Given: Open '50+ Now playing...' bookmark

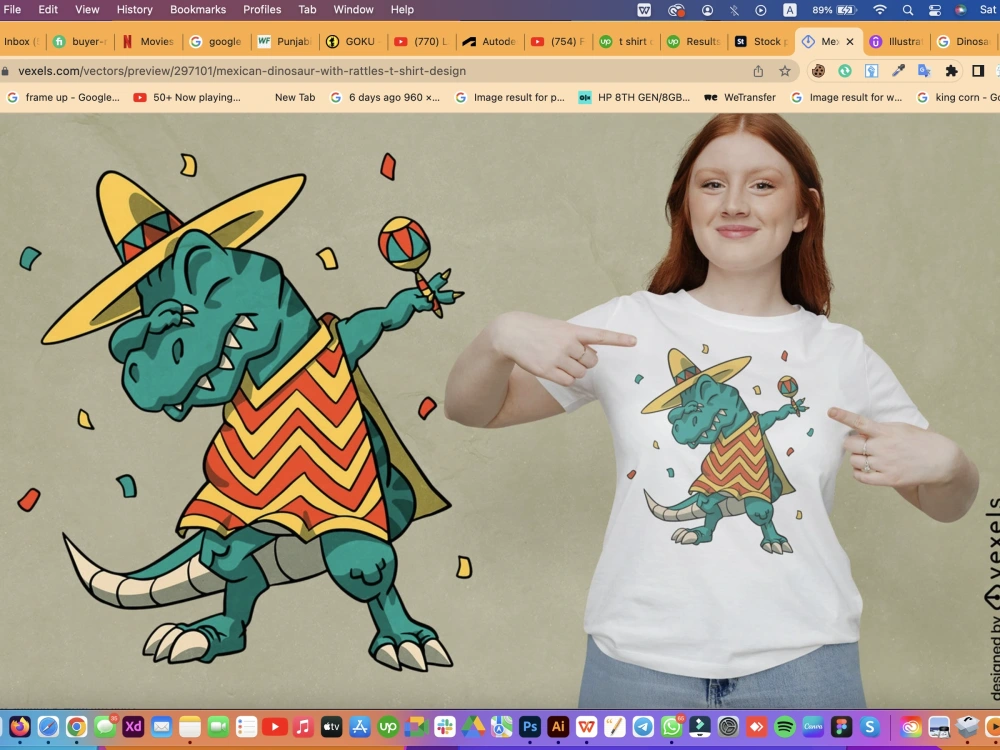Looking at the screenshot, I should (x=187, y=98).
